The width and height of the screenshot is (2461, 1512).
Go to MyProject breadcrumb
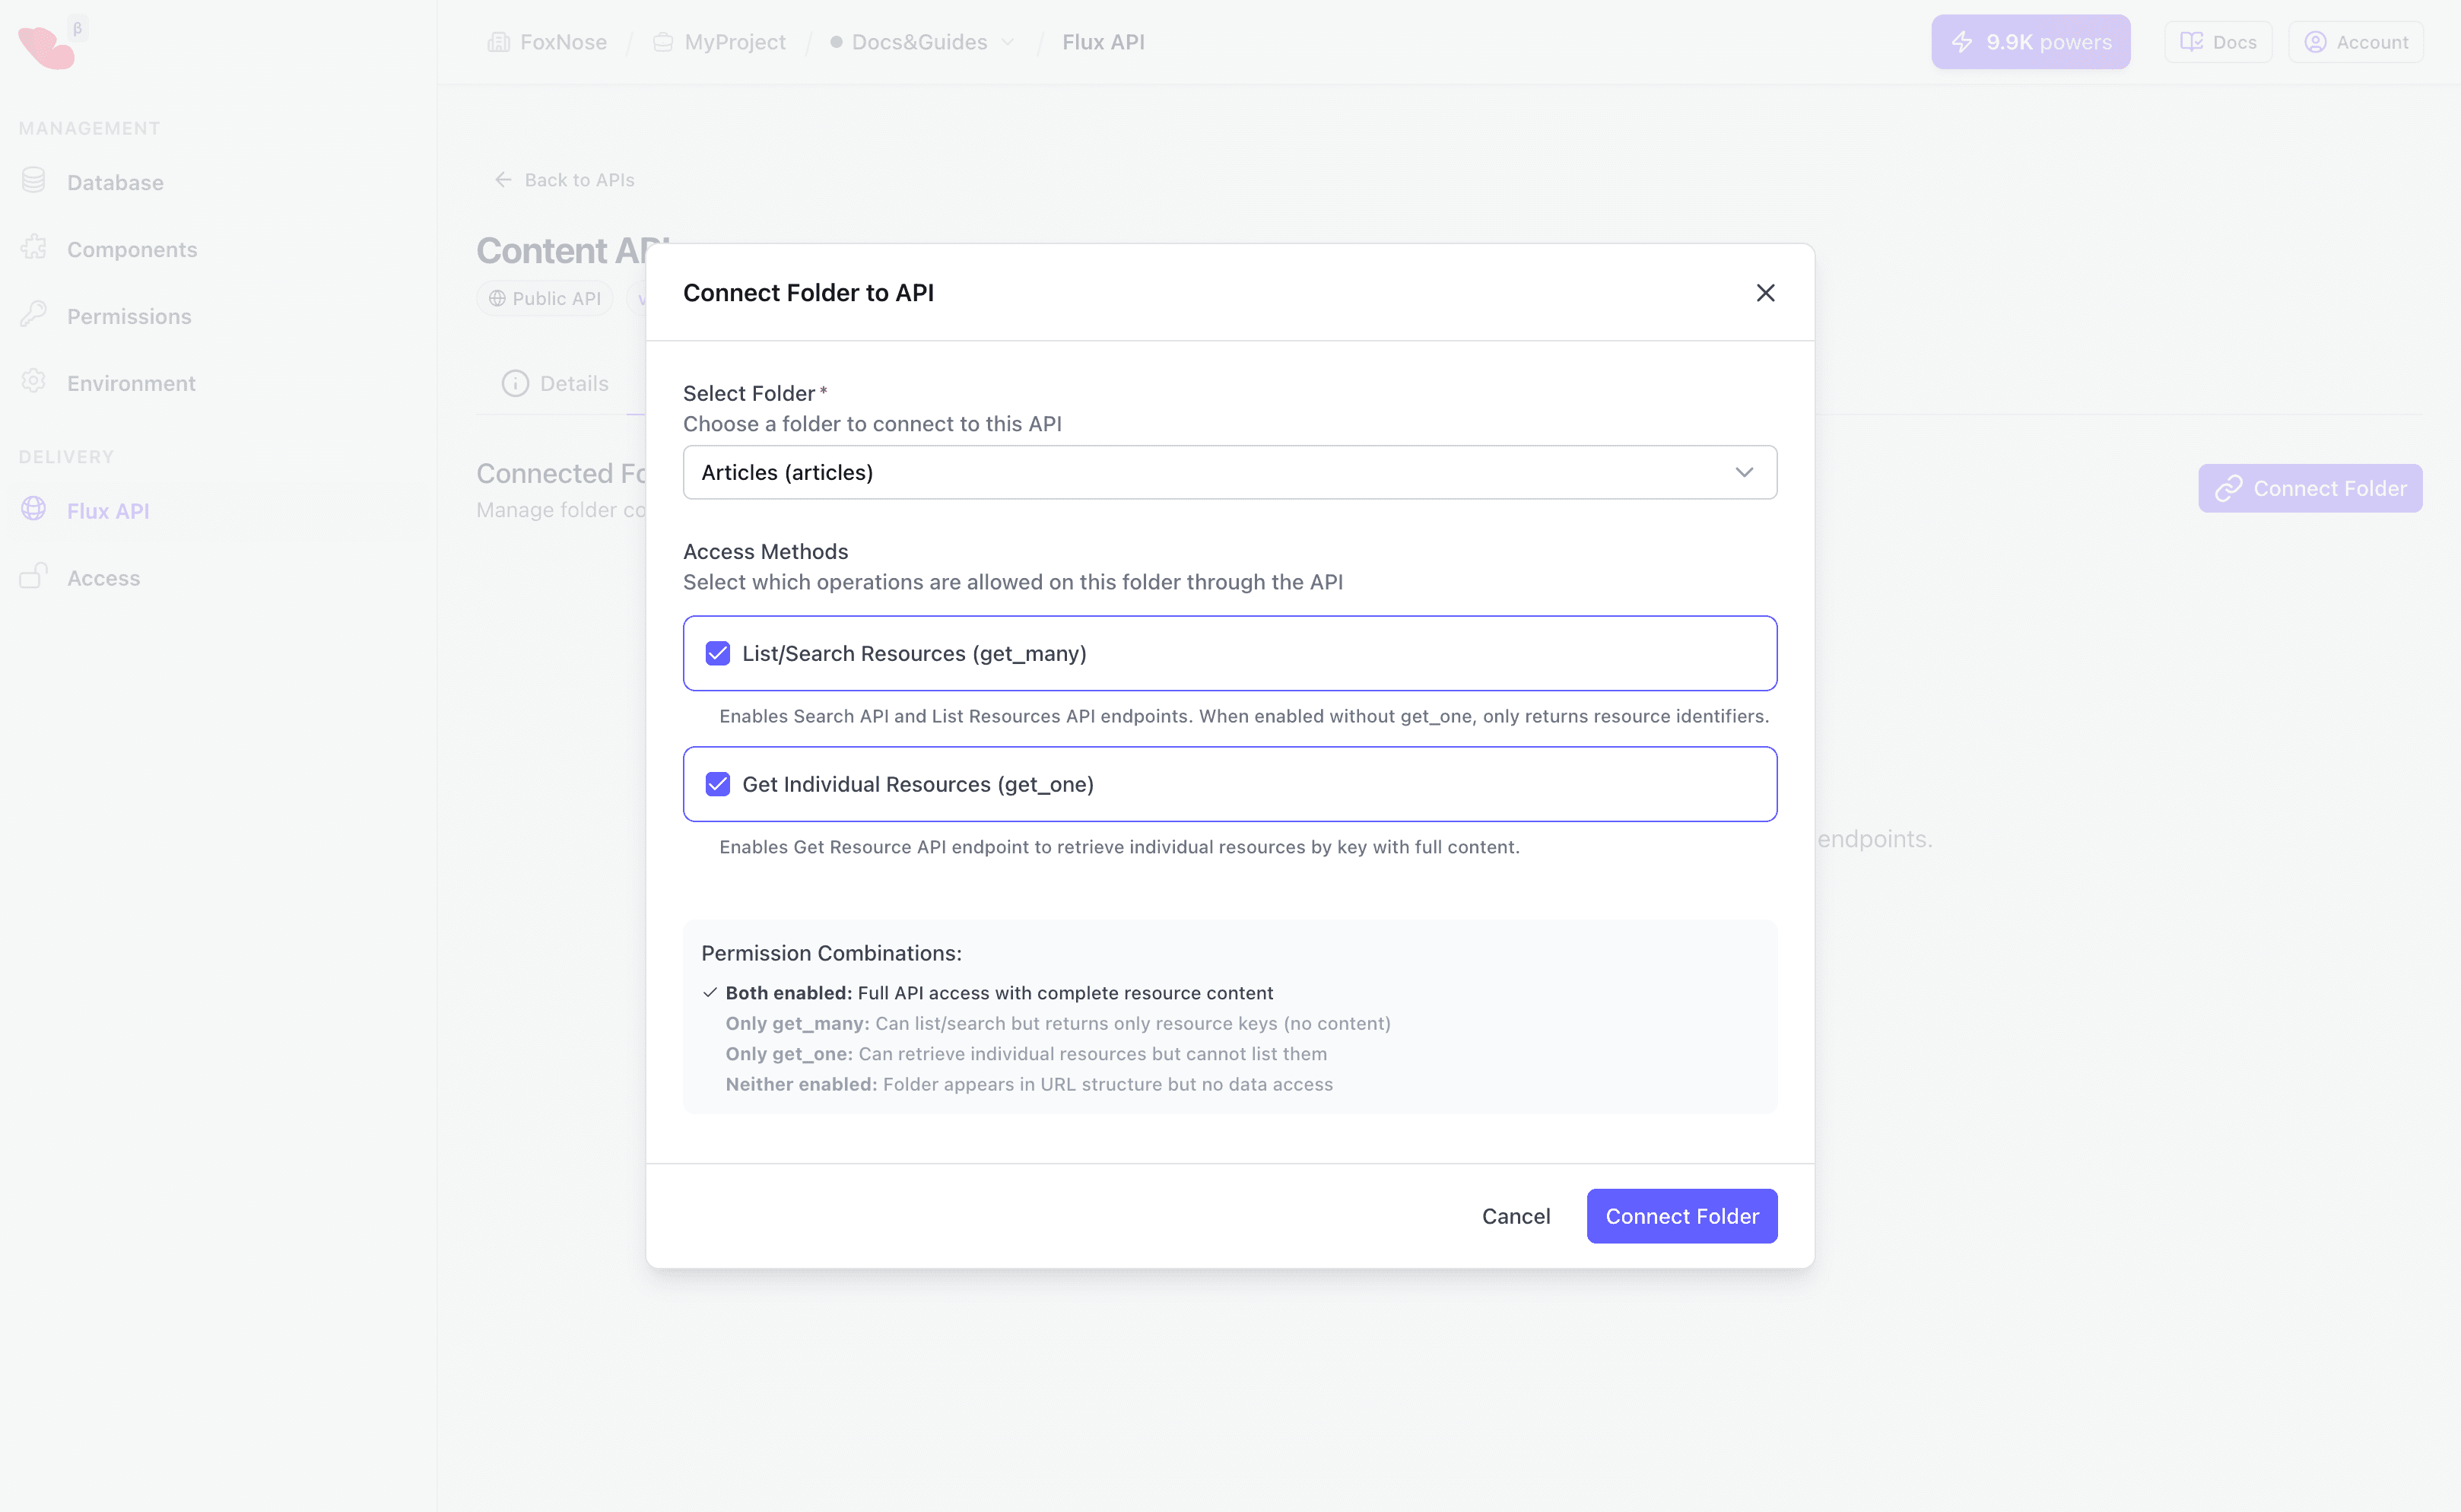(734, 42)
